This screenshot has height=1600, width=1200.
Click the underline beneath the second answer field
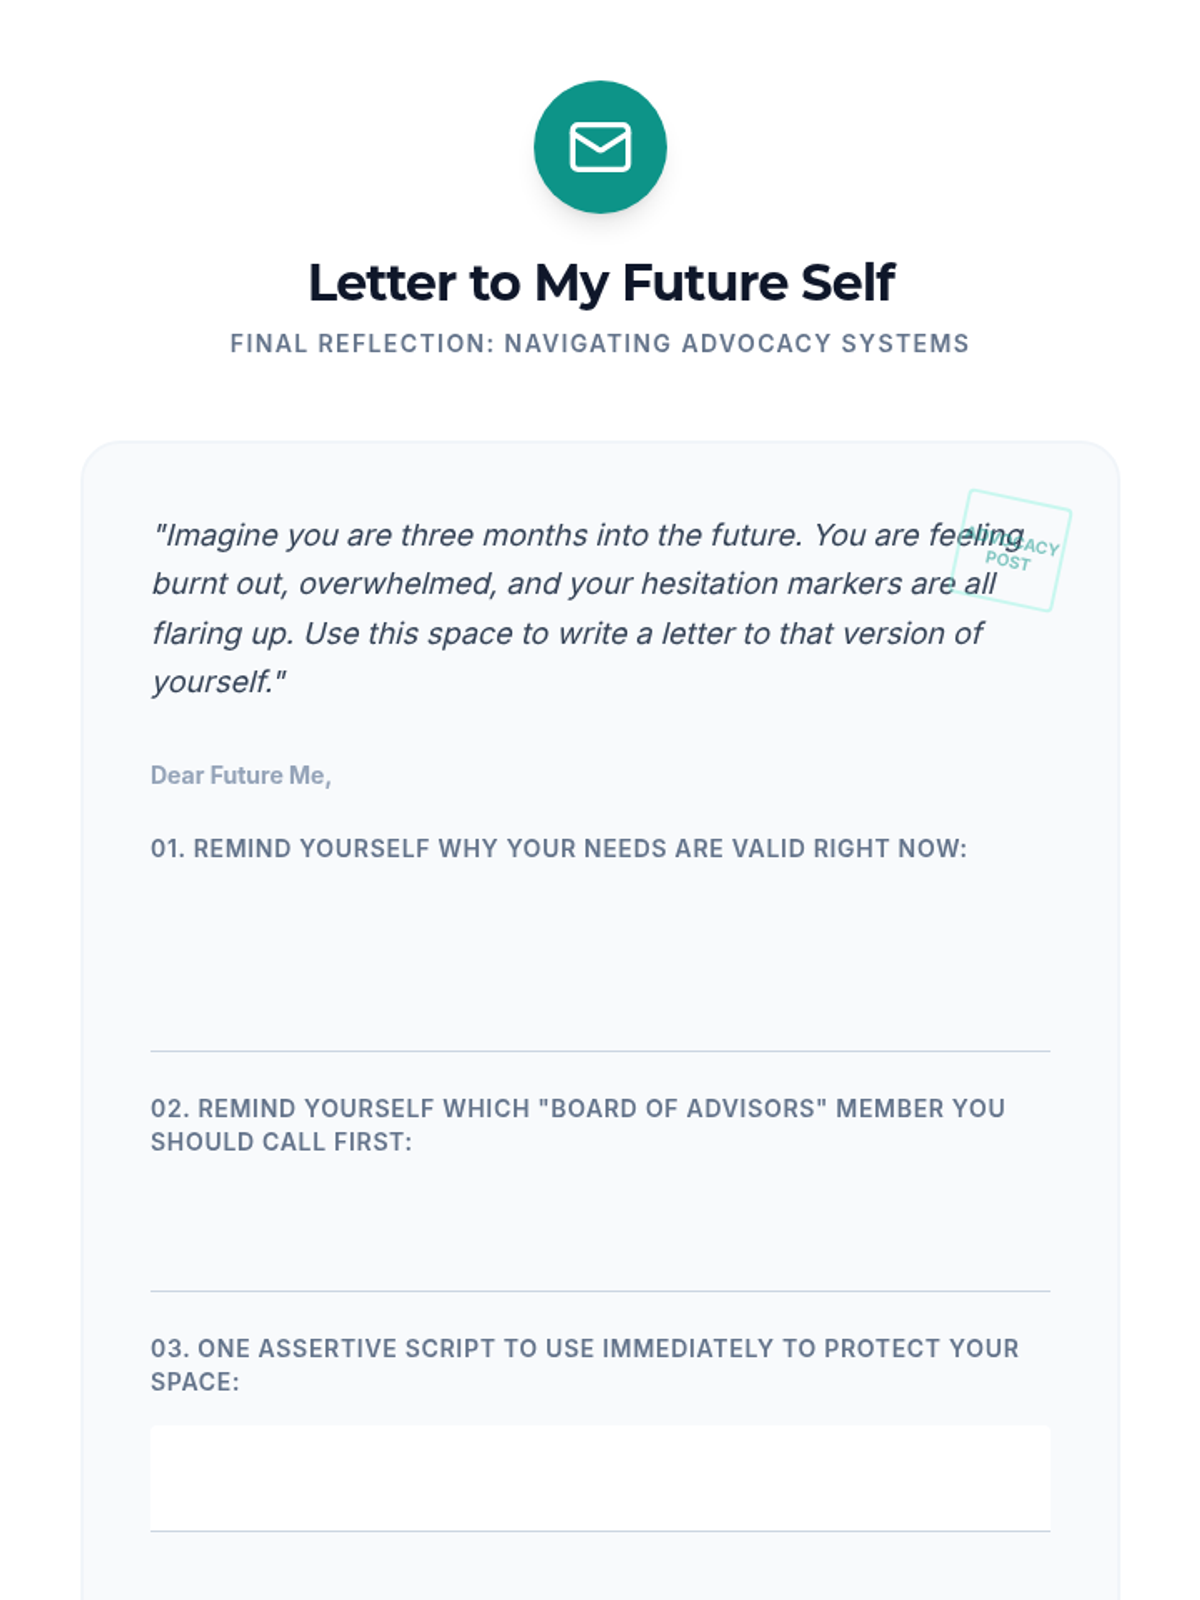pos(600,1291)
